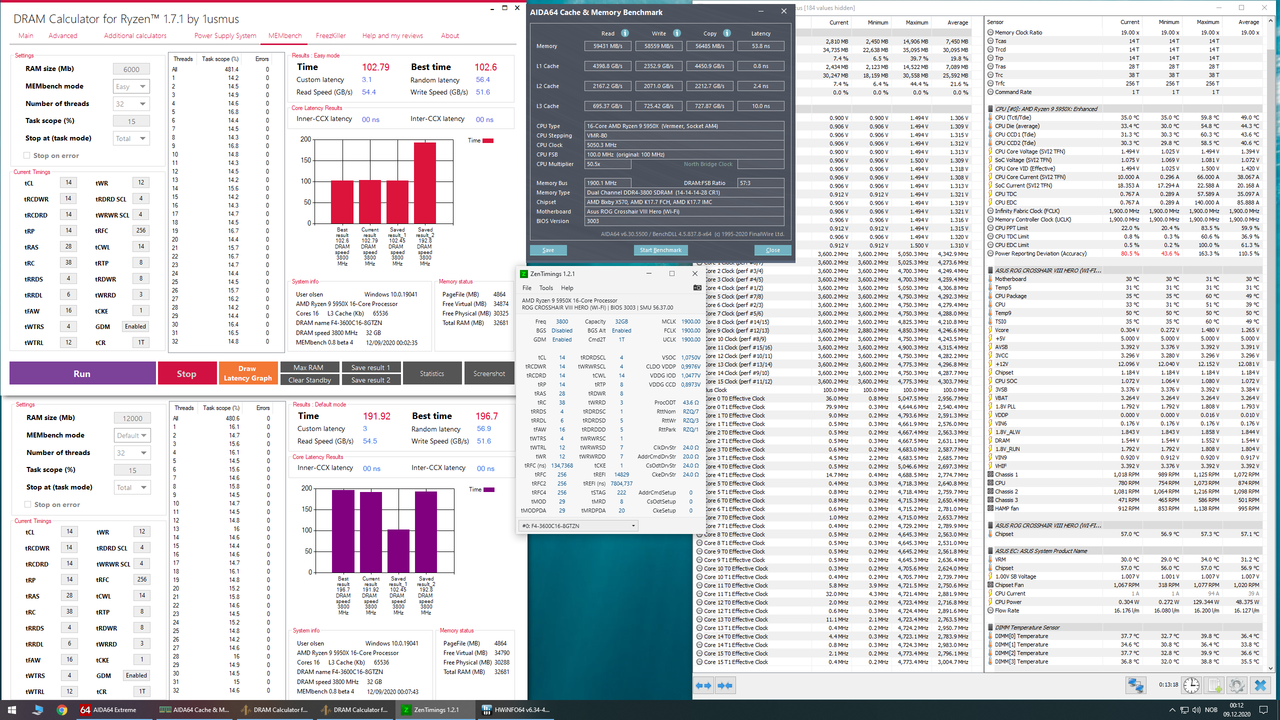The image size is (1280, 720).
Task: Click AIDA64 benchmark Save button
Action: [x=547, y=250]
